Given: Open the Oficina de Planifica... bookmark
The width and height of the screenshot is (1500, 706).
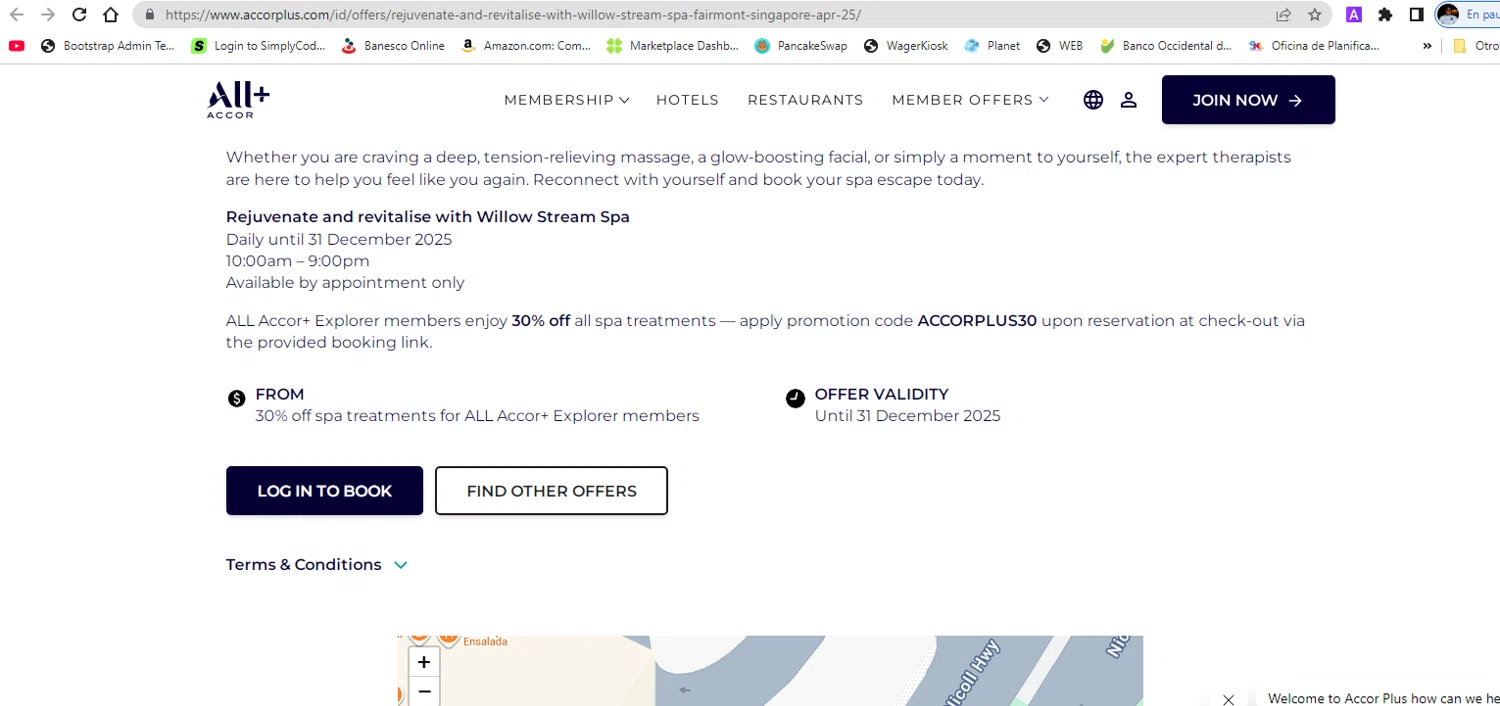Looking at the screenshot, I should click(x=1314, y=46).
